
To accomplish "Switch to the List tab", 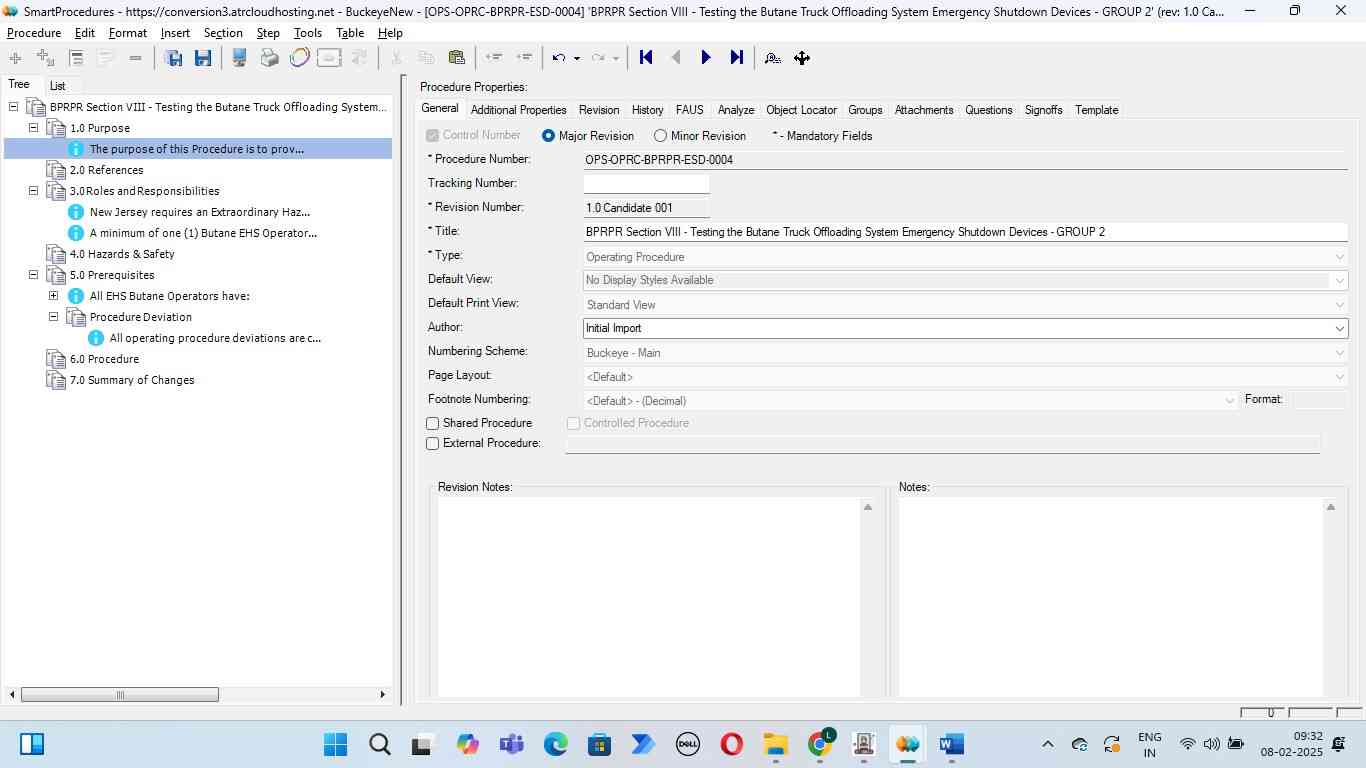I will [x=58, y=86].
